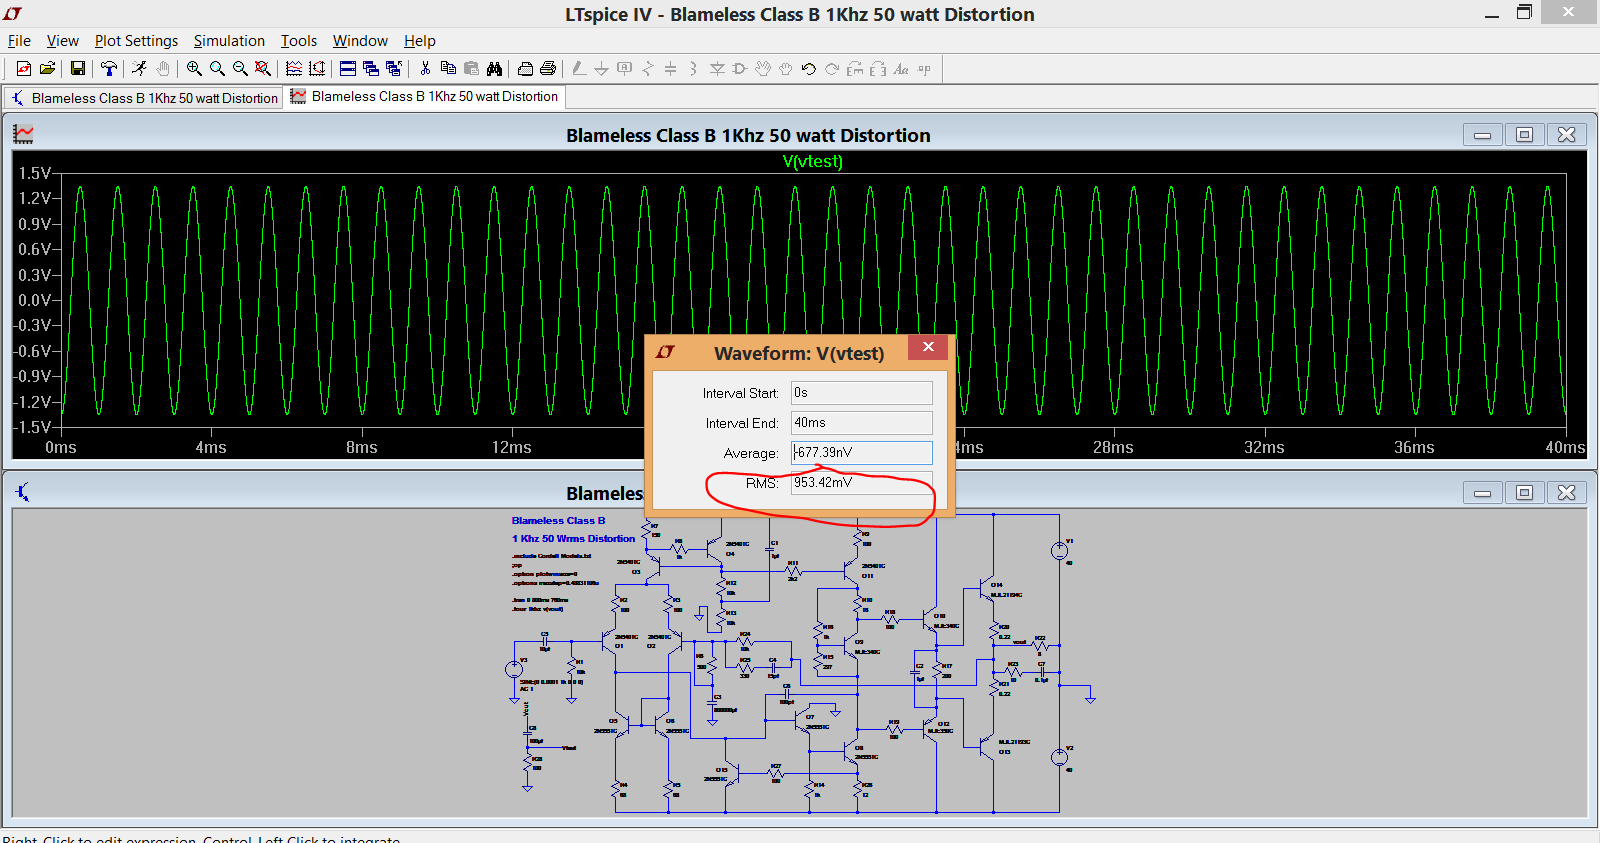Open the Simulation menu
This screenshot has height=843, width=1600.
tap(229, 41)
